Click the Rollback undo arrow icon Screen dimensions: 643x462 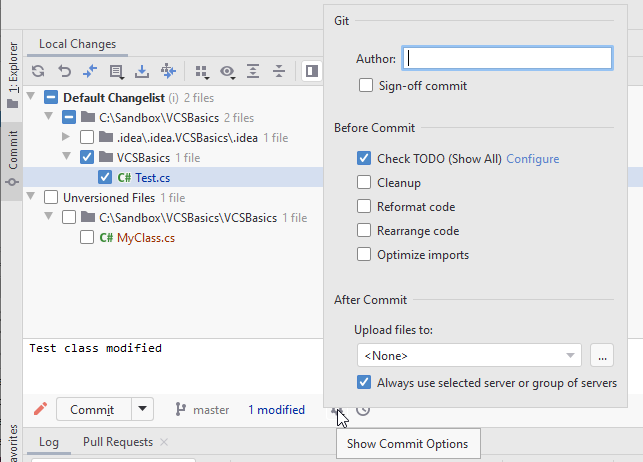coord(64,71)
